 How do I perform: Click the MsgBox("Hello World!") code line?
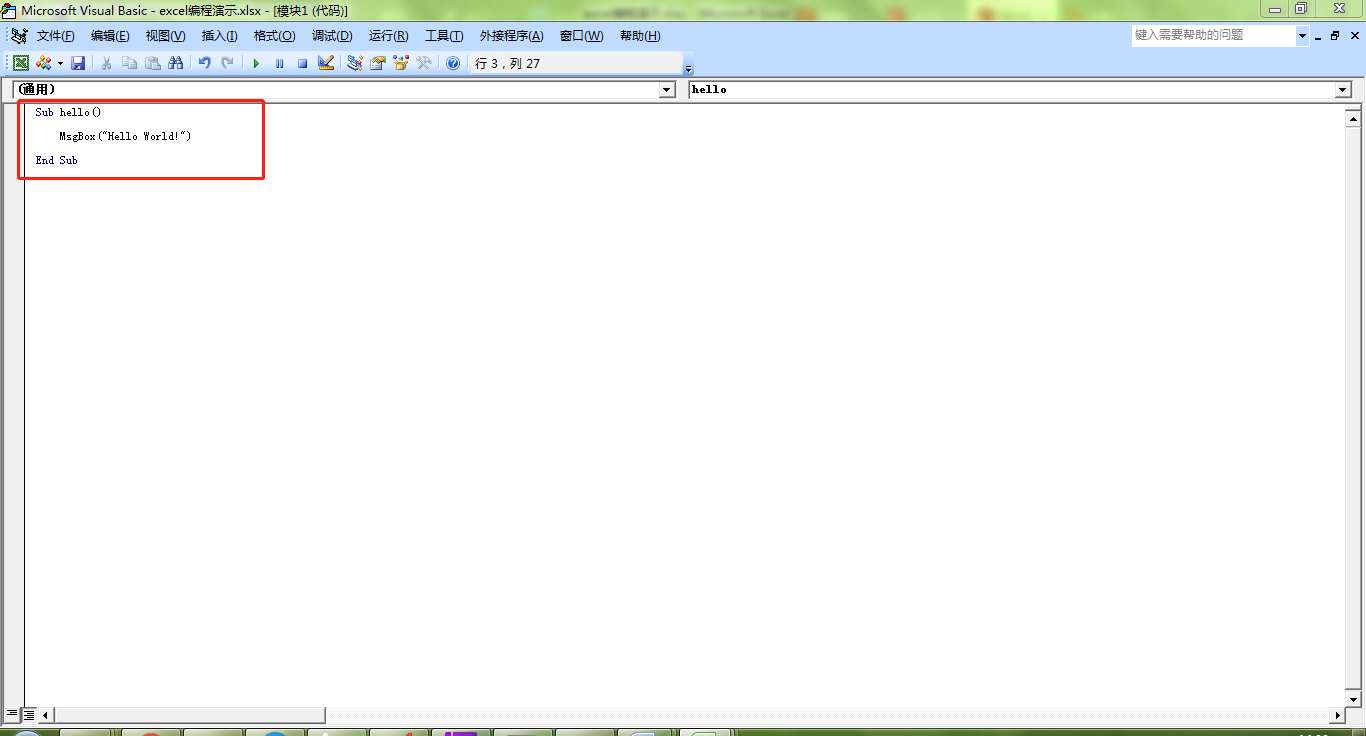pos(125,136)
